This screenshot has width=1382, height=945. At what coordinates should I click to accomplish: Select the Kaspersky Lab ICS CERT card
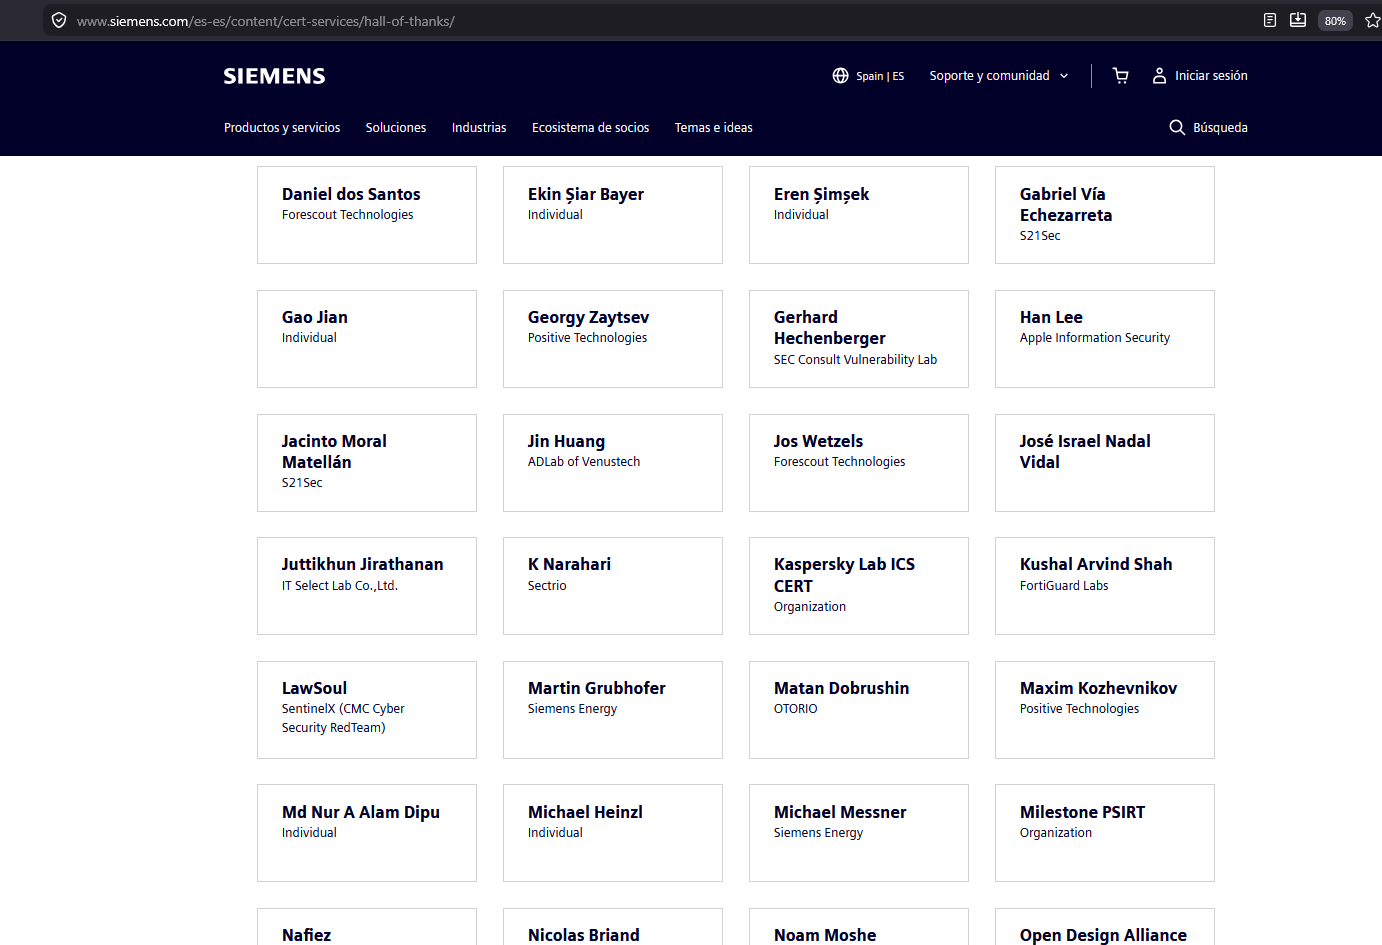click(859, 586)
